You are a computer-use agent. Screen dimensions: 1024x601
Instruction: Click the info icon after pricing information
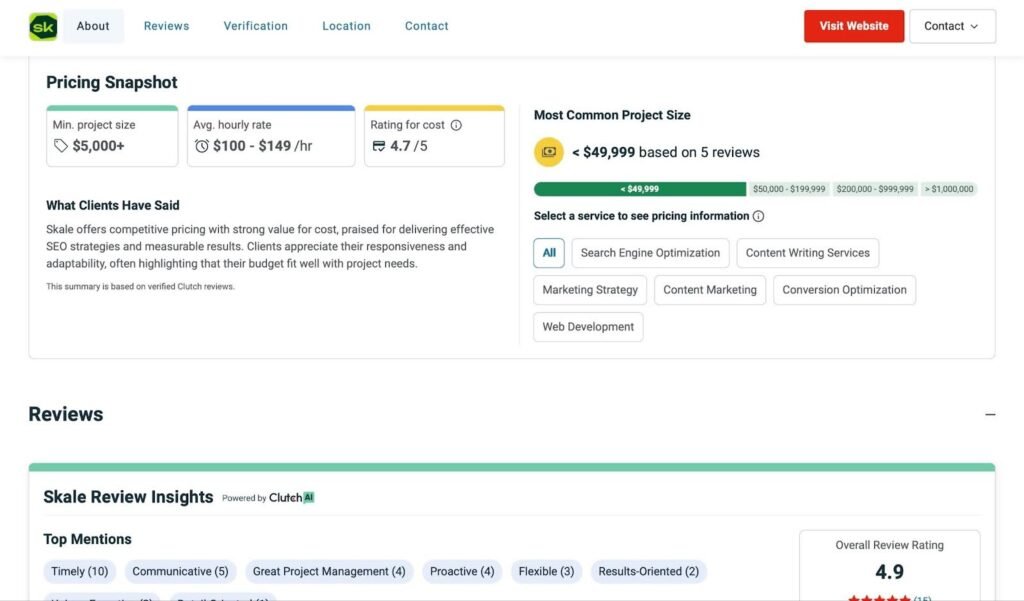758,216
